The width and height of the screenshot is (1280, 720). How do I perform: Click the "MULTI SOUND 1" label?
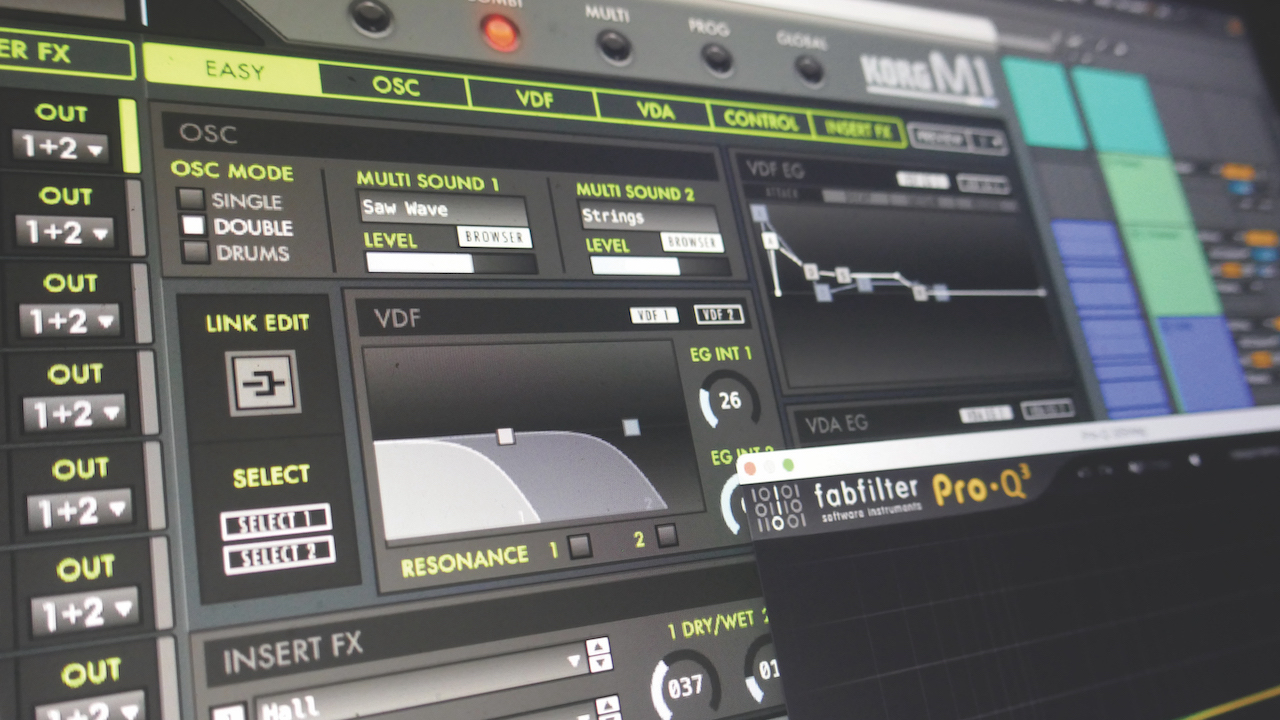[428, 181]
